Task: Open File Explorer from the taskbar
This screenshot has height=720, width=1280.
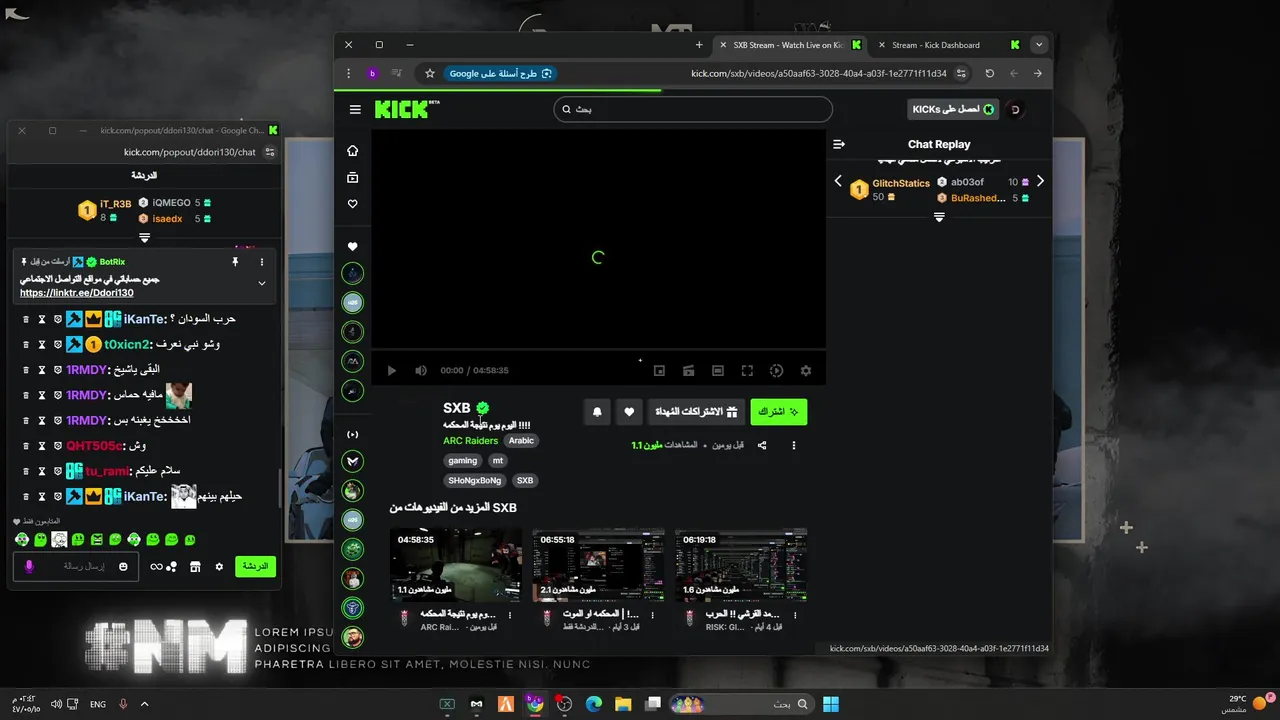Action: [x=623, y=704]
